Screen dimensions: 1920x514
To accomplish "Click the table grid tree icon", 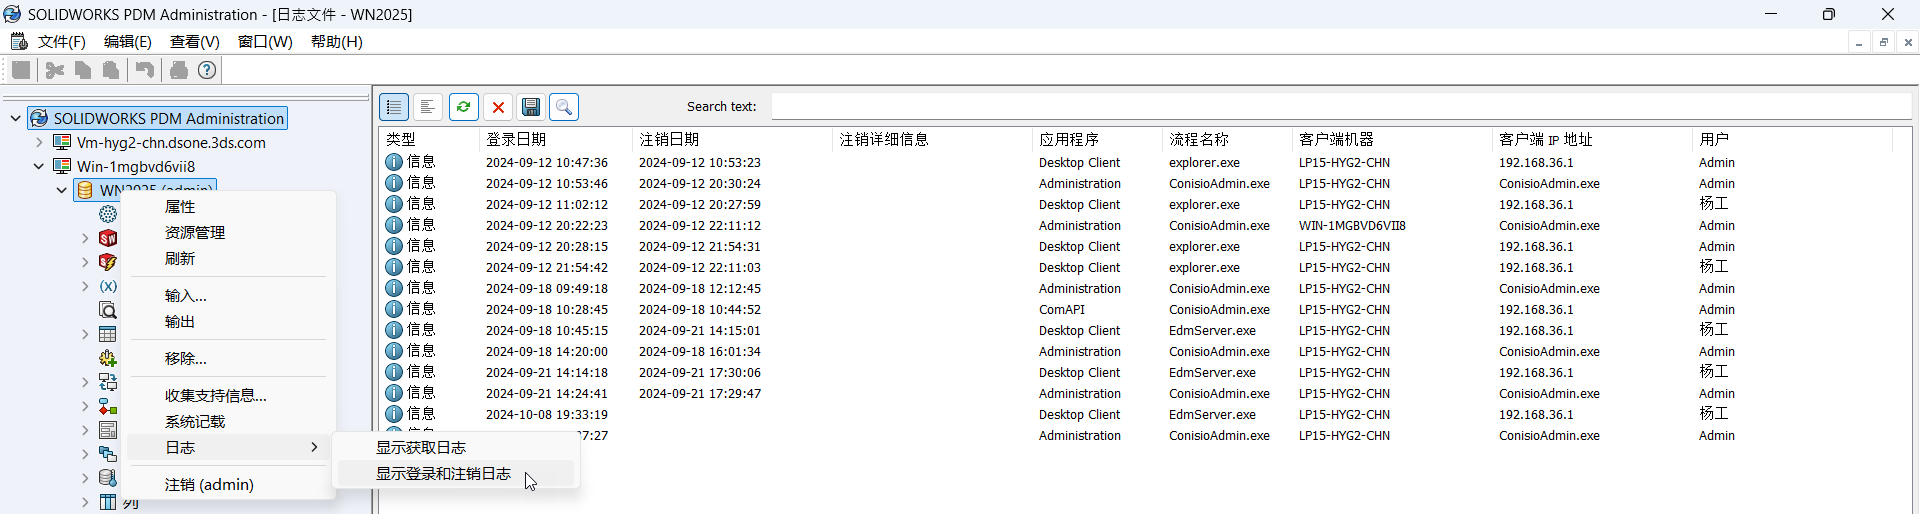I will coord(108,334).
